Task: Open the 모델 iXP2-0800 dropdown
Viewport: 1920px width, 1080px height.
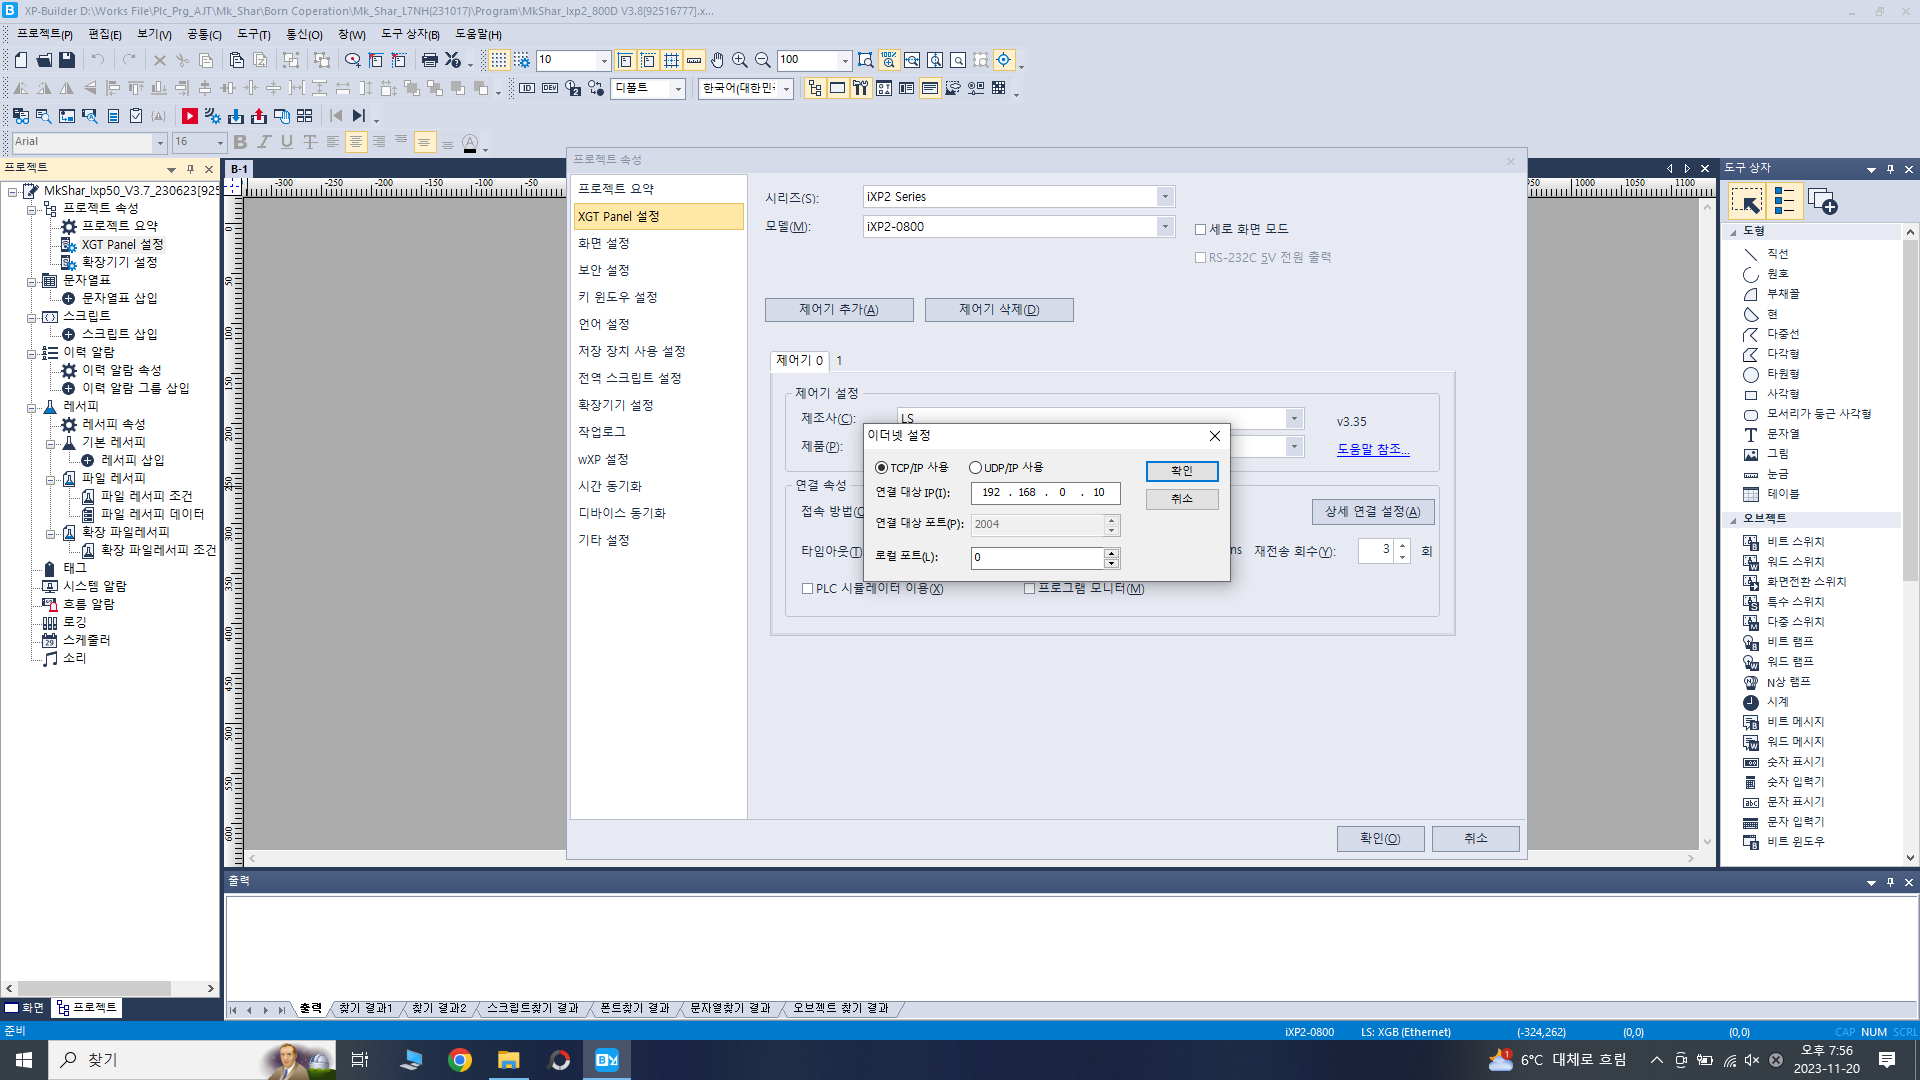Action: pos(1164,227)
